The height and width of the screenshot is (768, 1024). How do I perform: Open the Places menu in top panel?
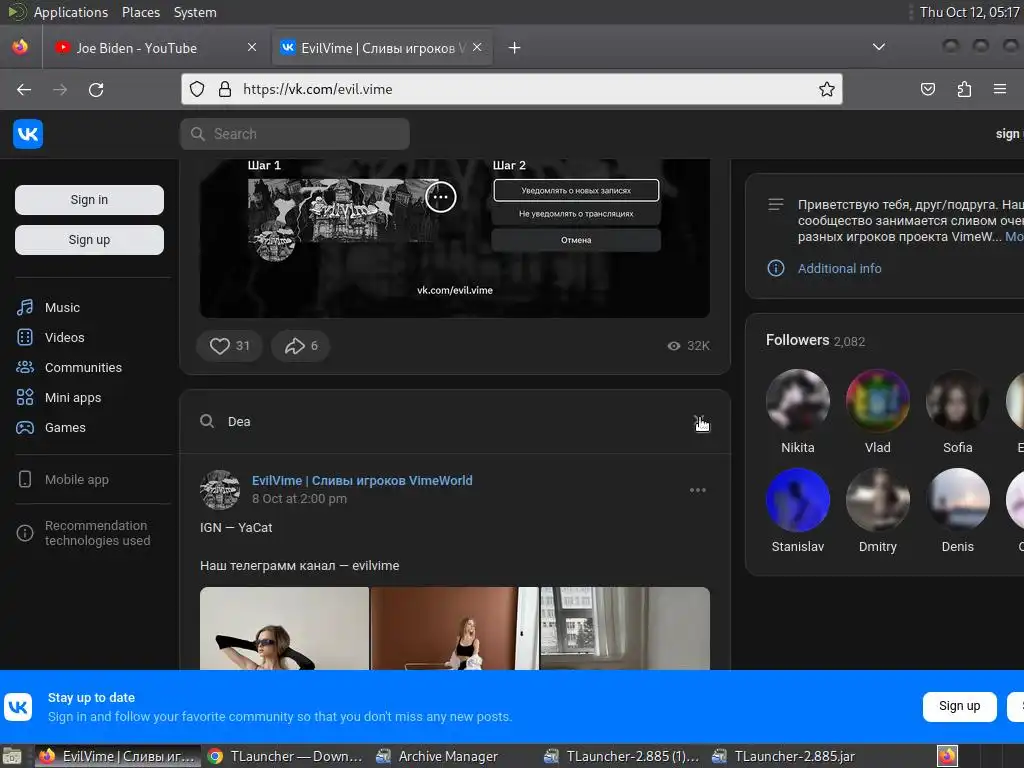(140, 12)
